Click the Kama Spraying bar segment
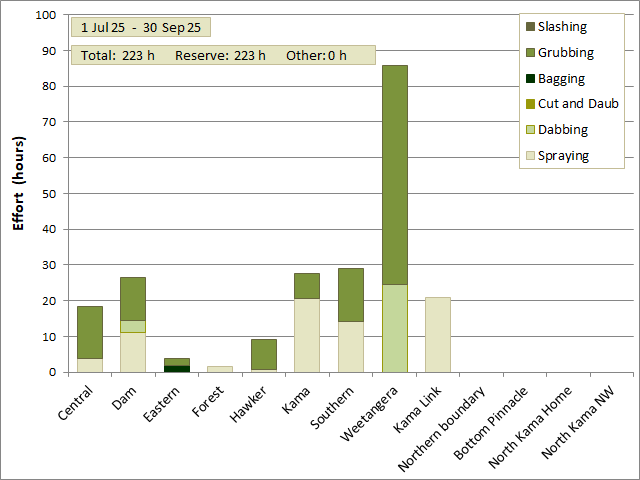 click(307, 336)
